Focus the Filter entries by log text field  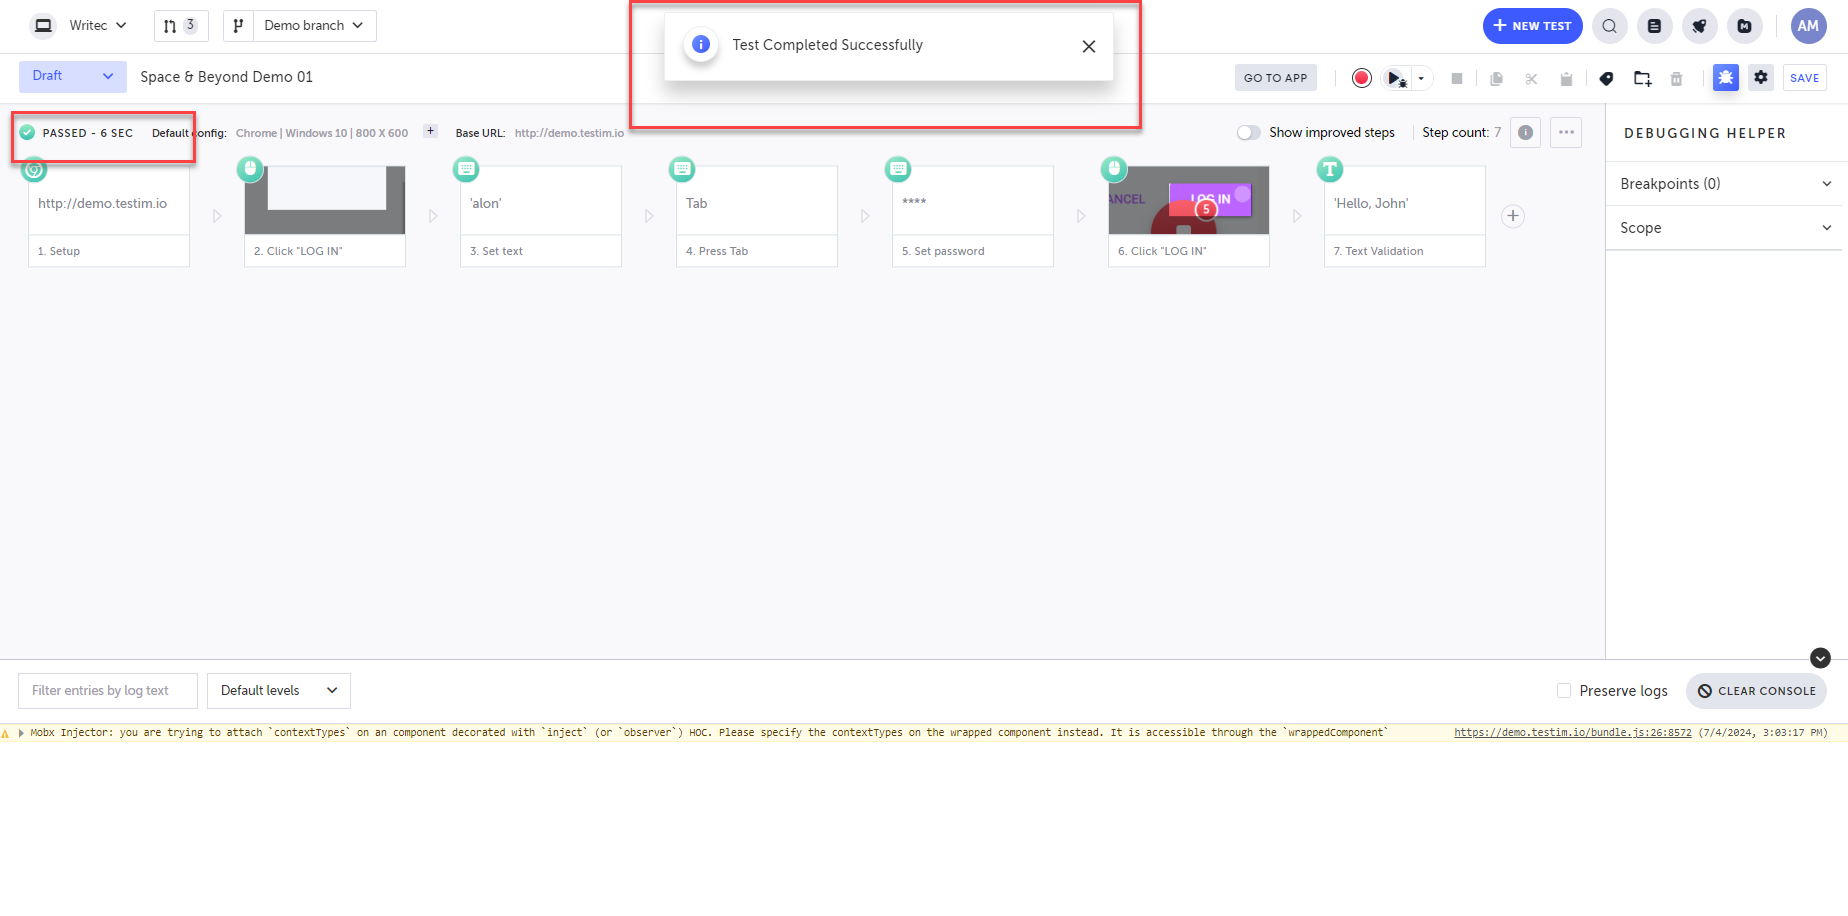pos(108,691)
